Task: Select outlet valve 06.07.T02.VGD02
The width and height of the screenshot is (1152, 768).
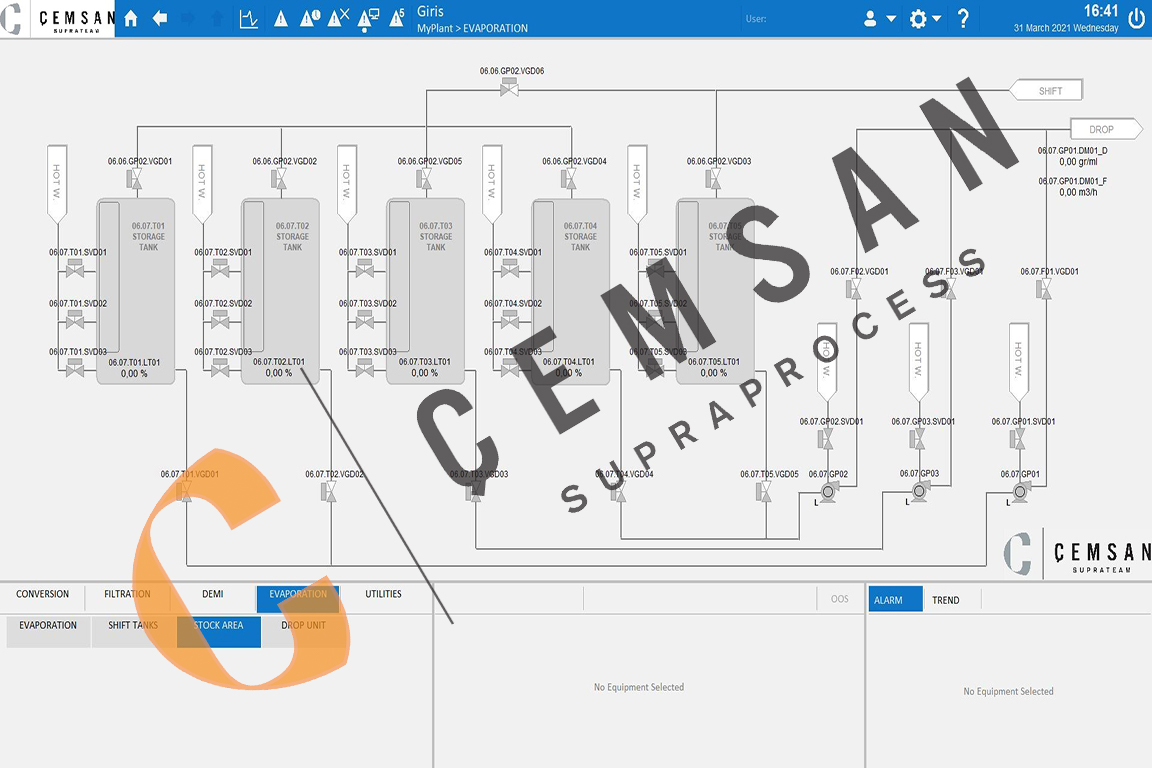Action: click(329, 492)
